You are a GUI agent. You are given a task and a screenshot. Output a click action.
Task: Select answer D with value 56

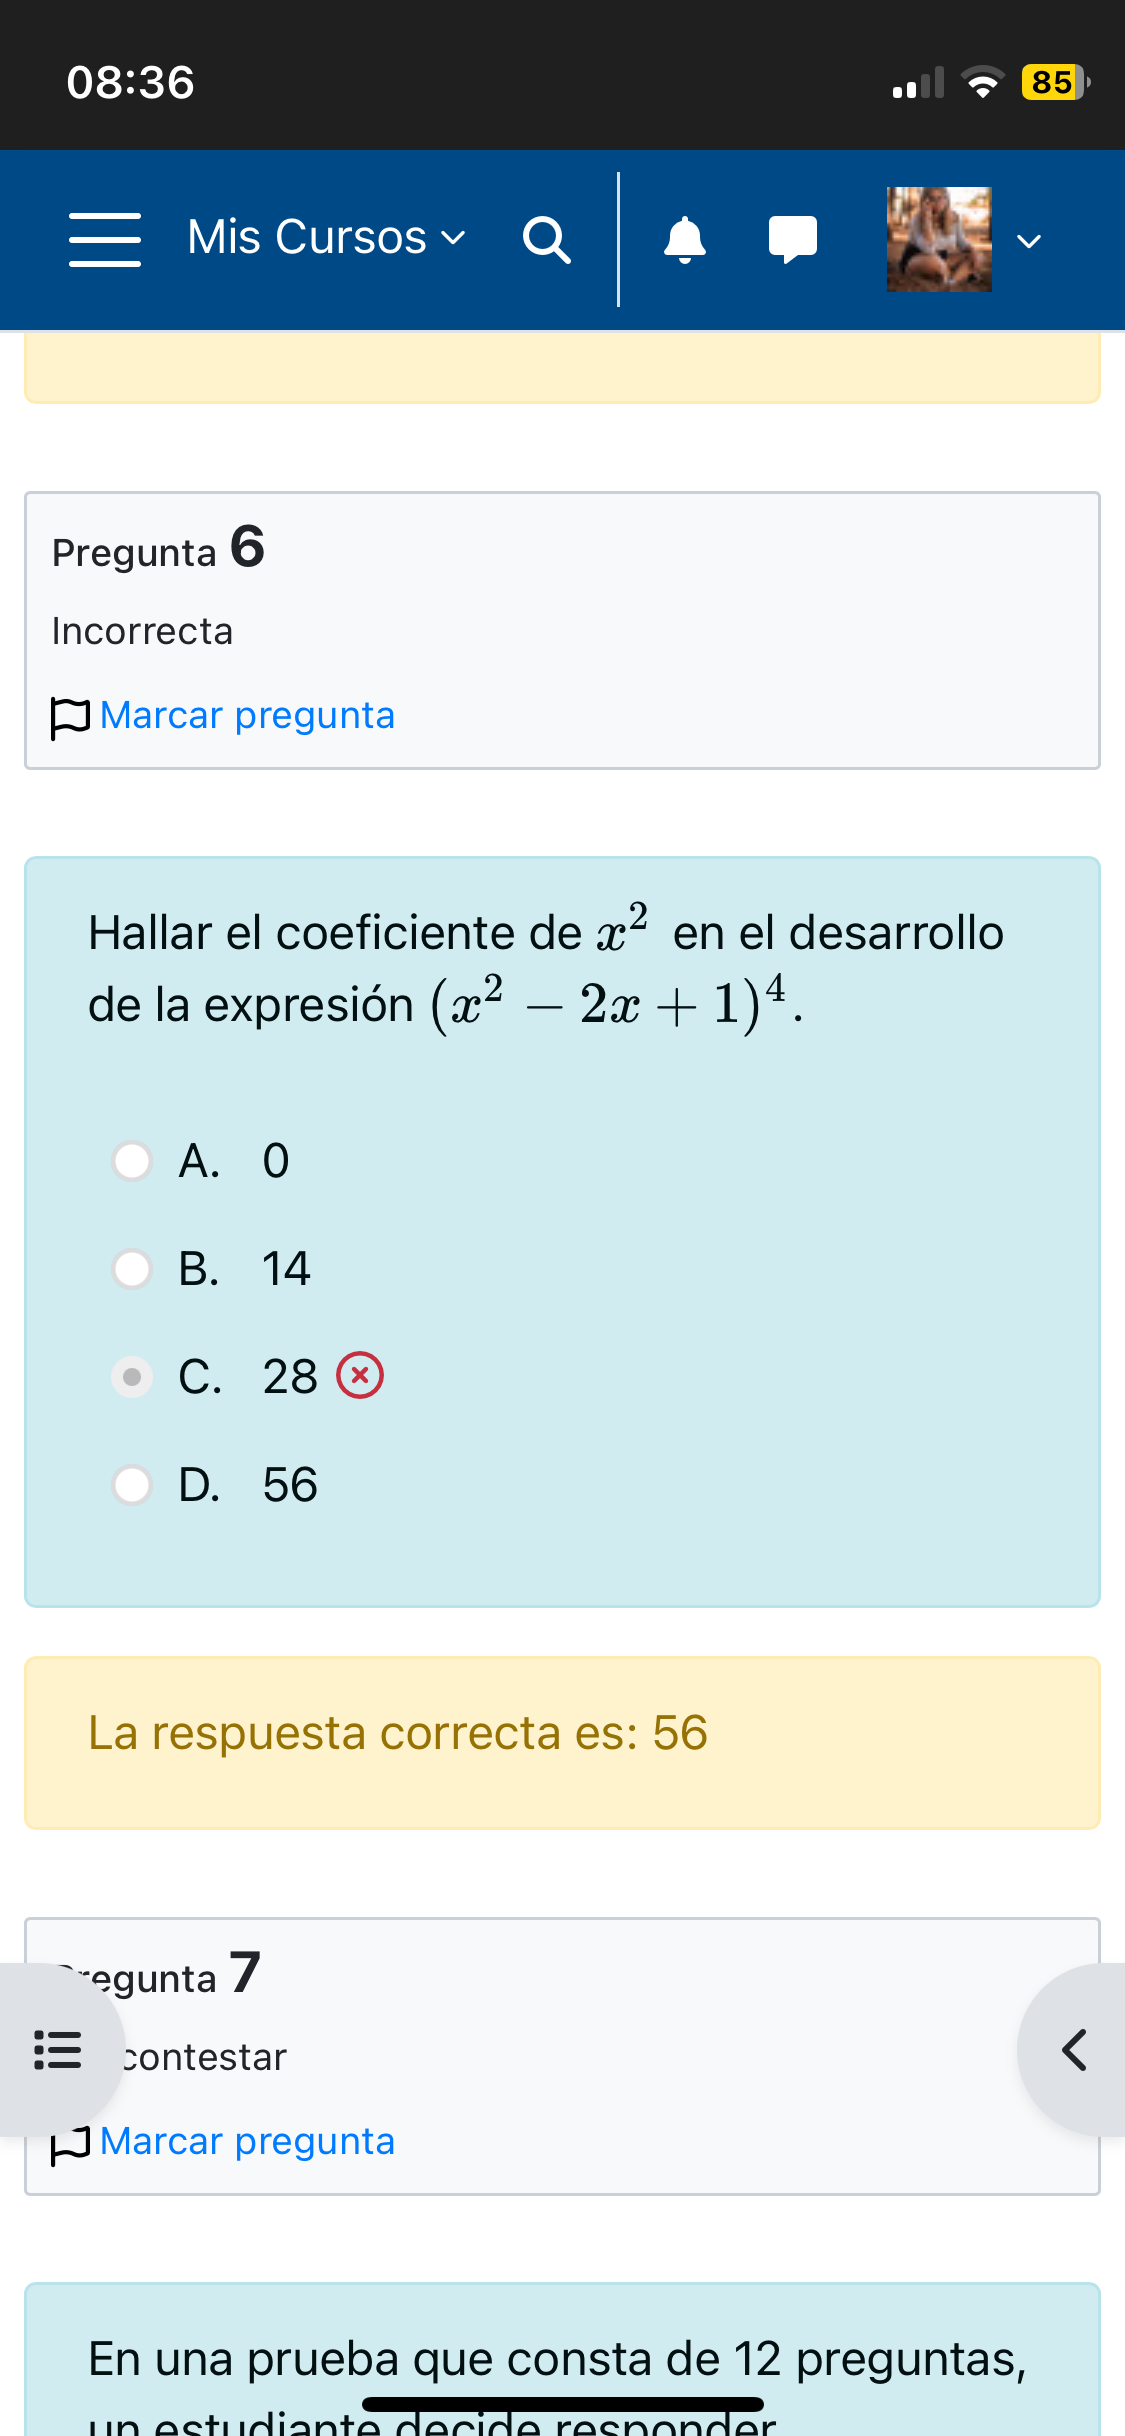click(132, 1485)
